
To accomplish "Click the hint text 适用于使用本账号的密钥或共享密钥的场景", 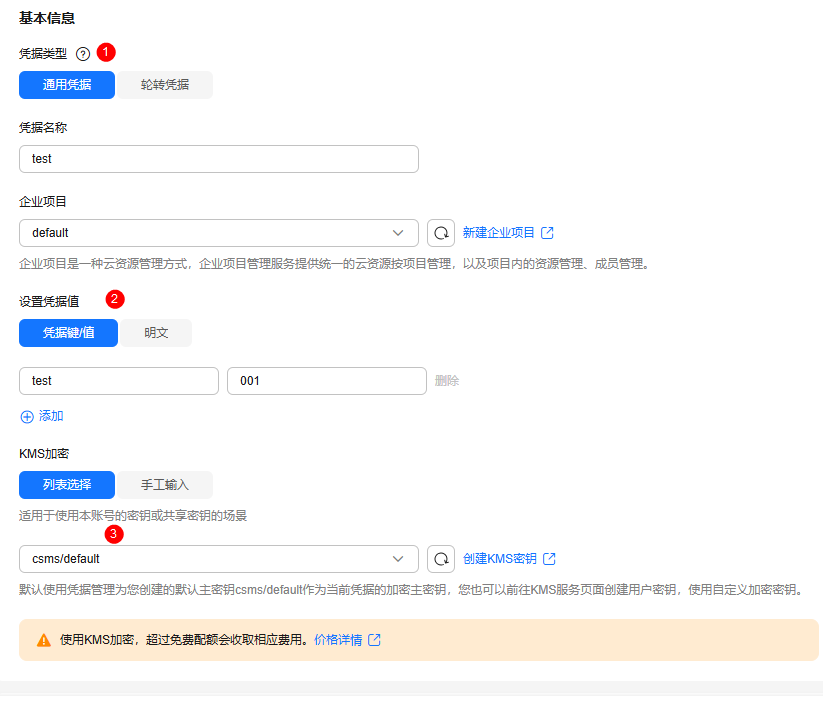I will [x=133, y=516].
